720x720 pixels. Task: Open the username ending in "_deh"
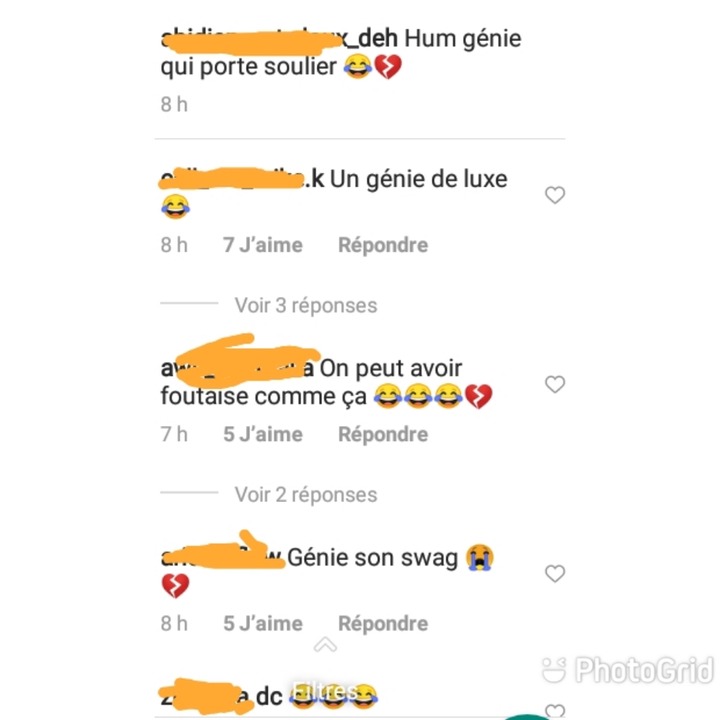[x=279, y=39]
